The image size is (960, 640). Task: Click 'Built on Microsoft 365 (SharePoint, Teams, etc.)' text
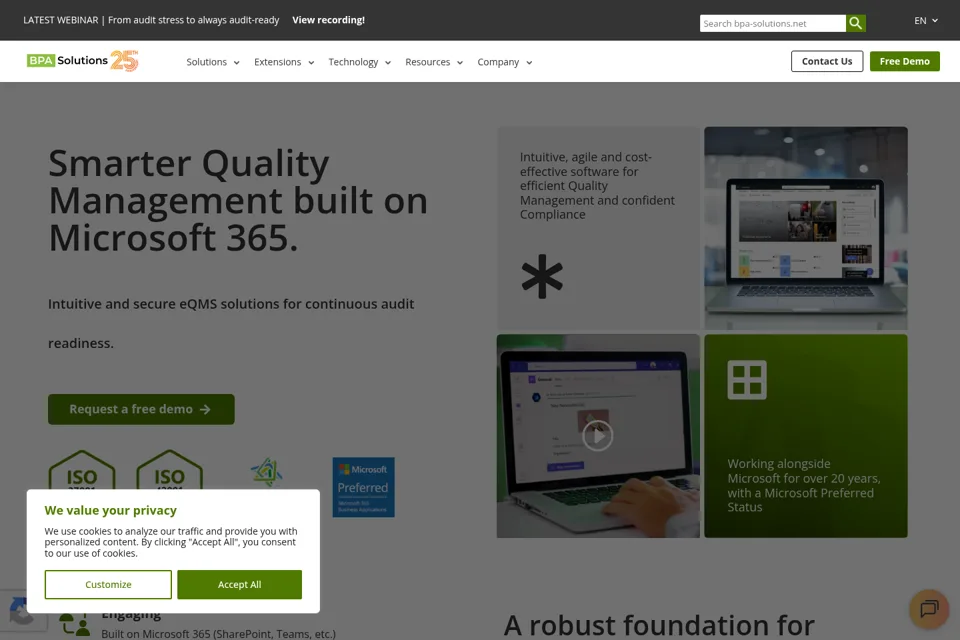219,634
